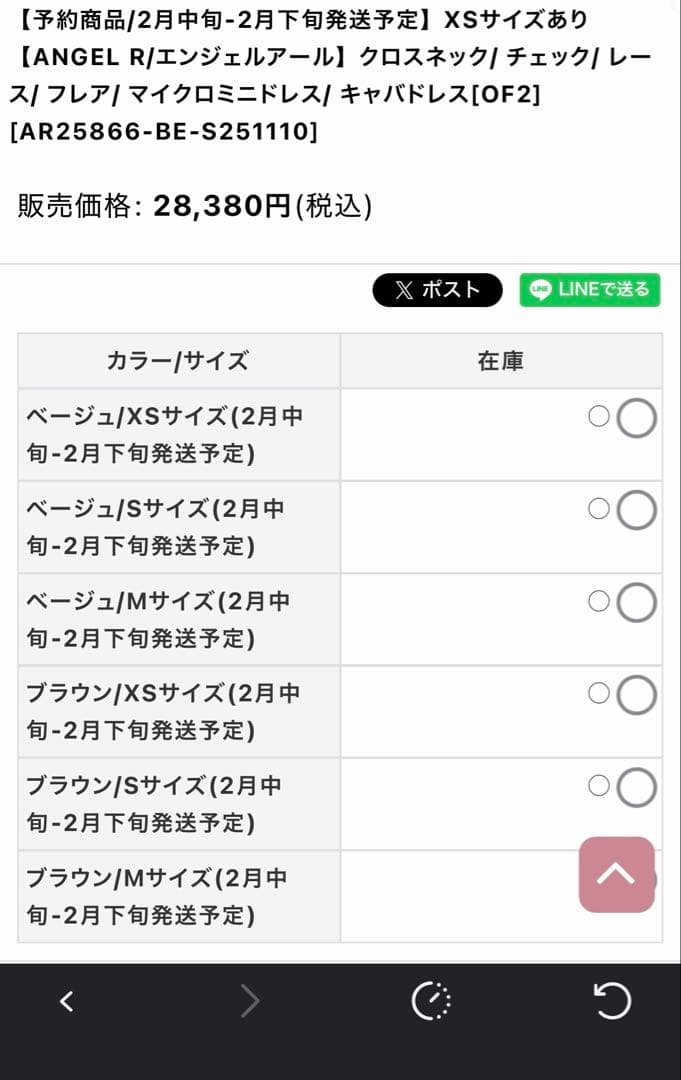This screenshot has width=681, height=1080.
Task: Click the X logo on the share button
Action: click(404, 289)
